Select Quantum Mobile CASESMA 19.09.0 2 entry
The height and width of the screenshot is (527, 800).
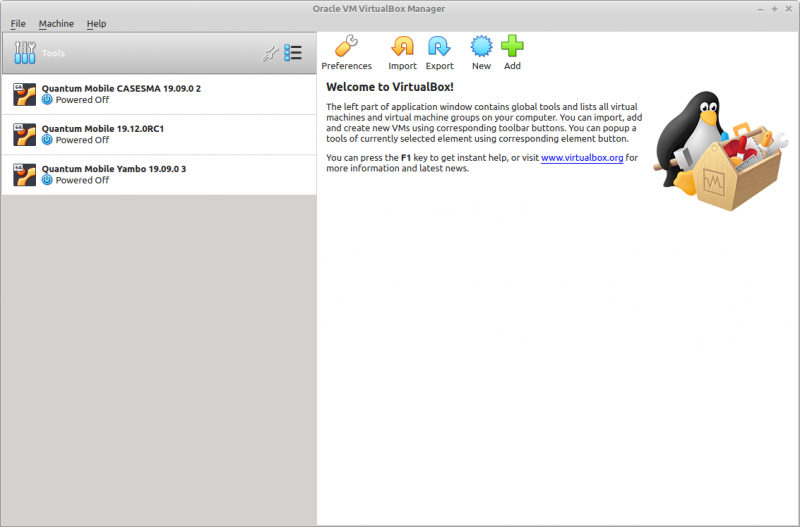[159, 94]
